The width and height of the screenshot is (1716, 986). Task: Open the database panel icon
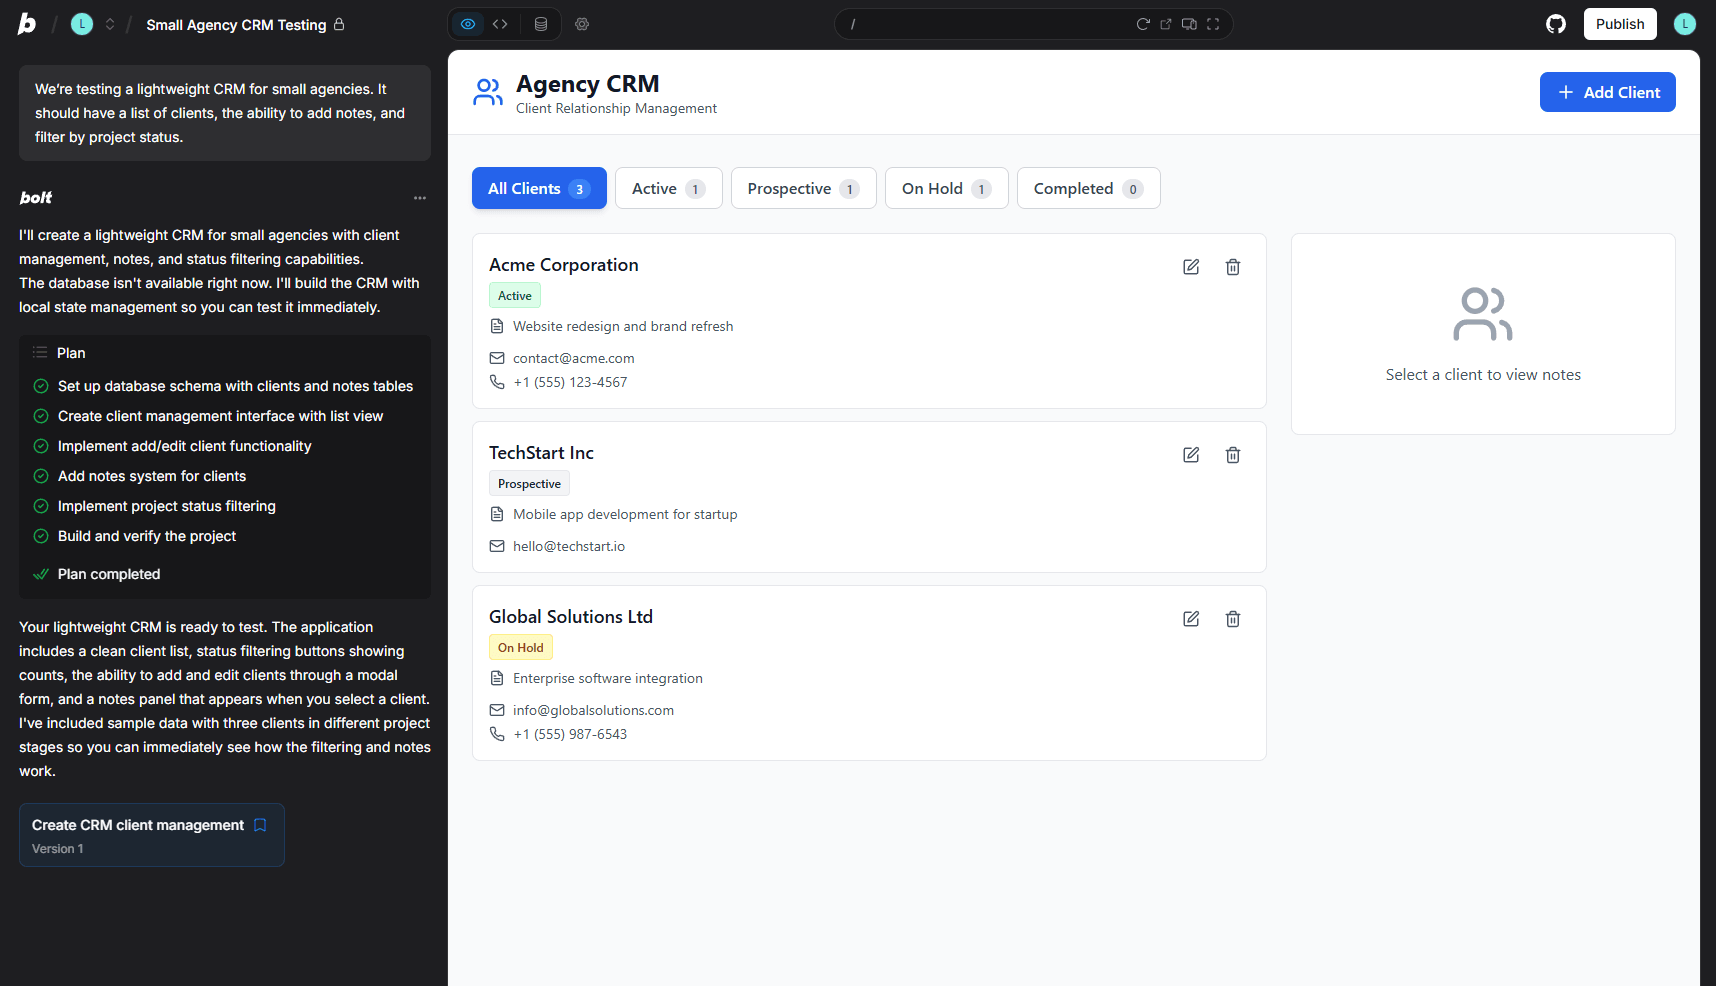541,24
